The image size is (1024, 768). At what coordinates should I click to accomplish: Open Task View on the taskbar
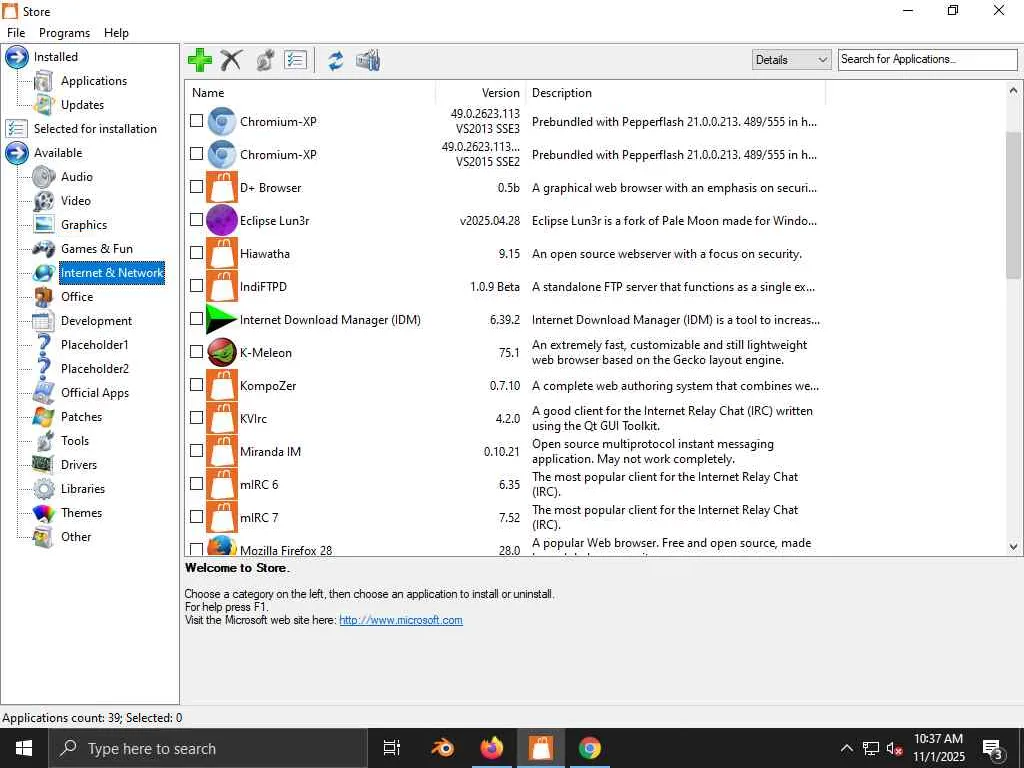(x=392, y=748)
